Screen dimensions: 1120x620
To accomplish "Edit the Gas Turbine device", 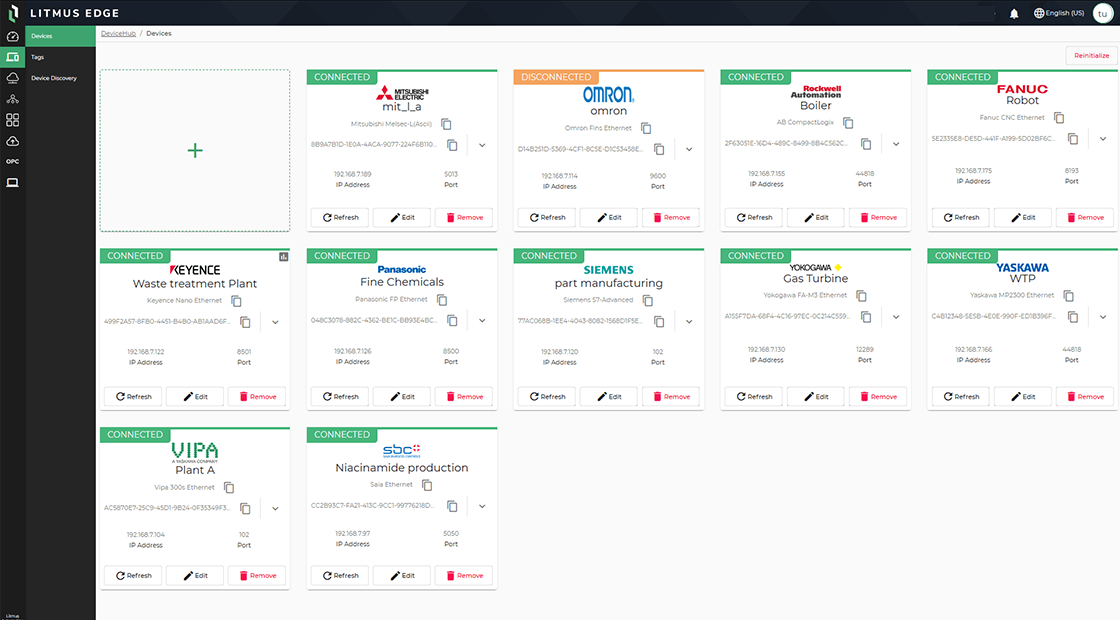I will coord(816,396).
